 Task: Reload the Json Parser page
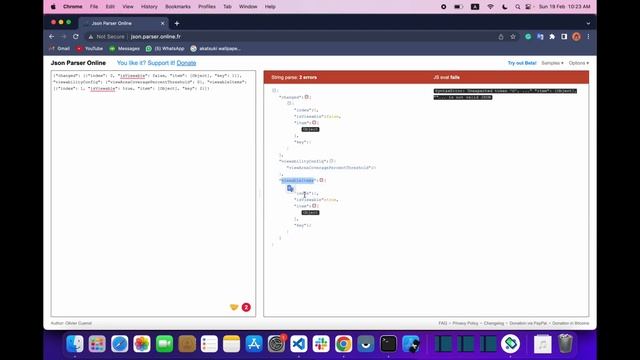(x=76, y=37)
